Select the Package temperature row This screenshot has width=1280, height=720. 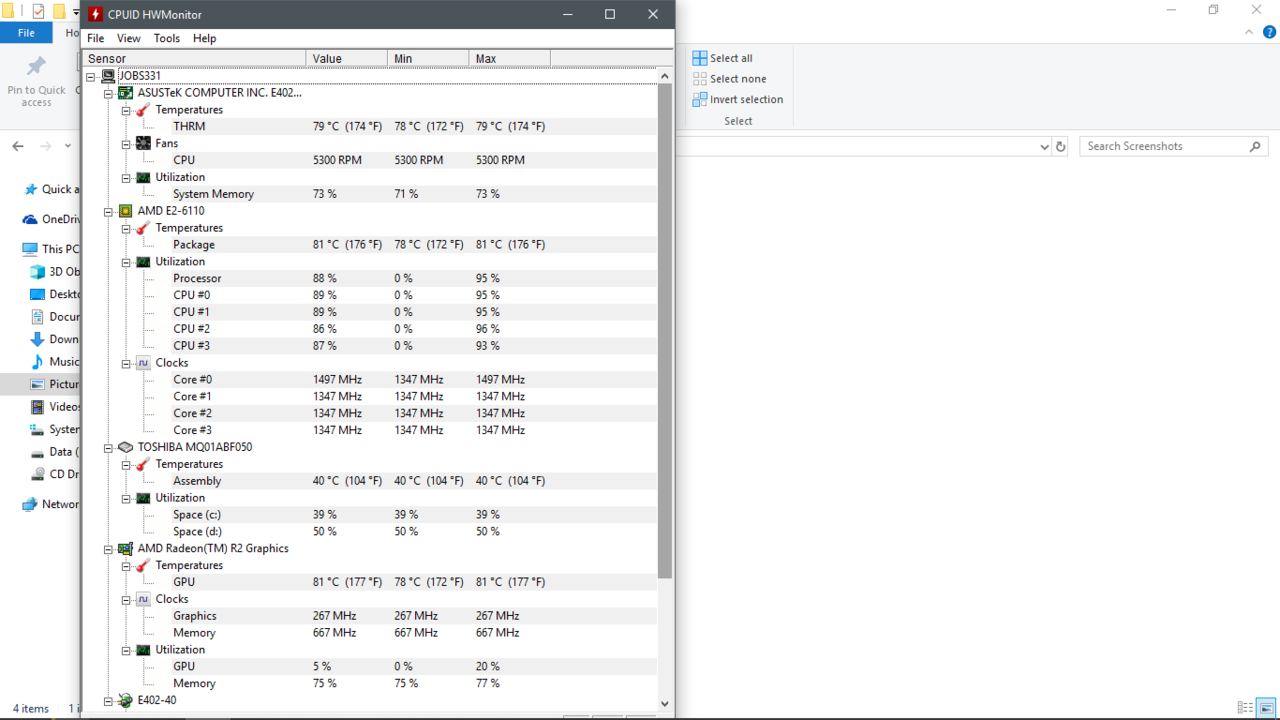tap(370, 244)
